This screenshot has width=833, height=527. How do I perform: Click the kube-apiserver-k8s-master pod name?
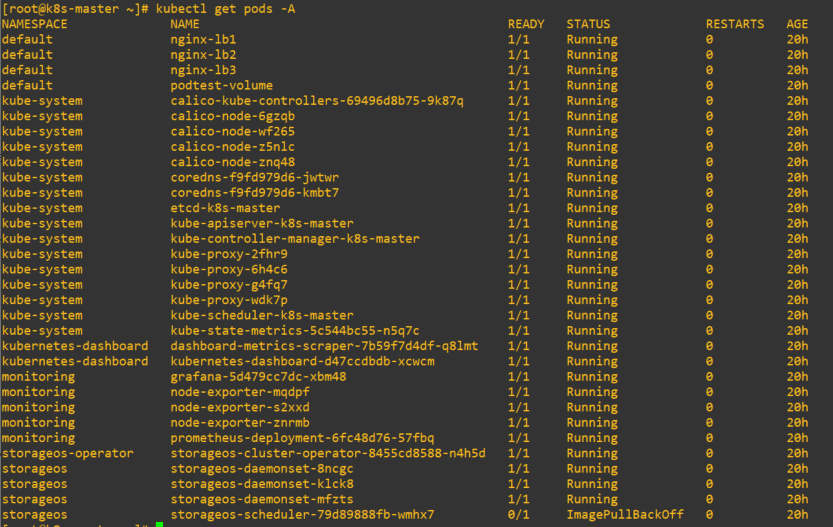click(x=262, y=223)
